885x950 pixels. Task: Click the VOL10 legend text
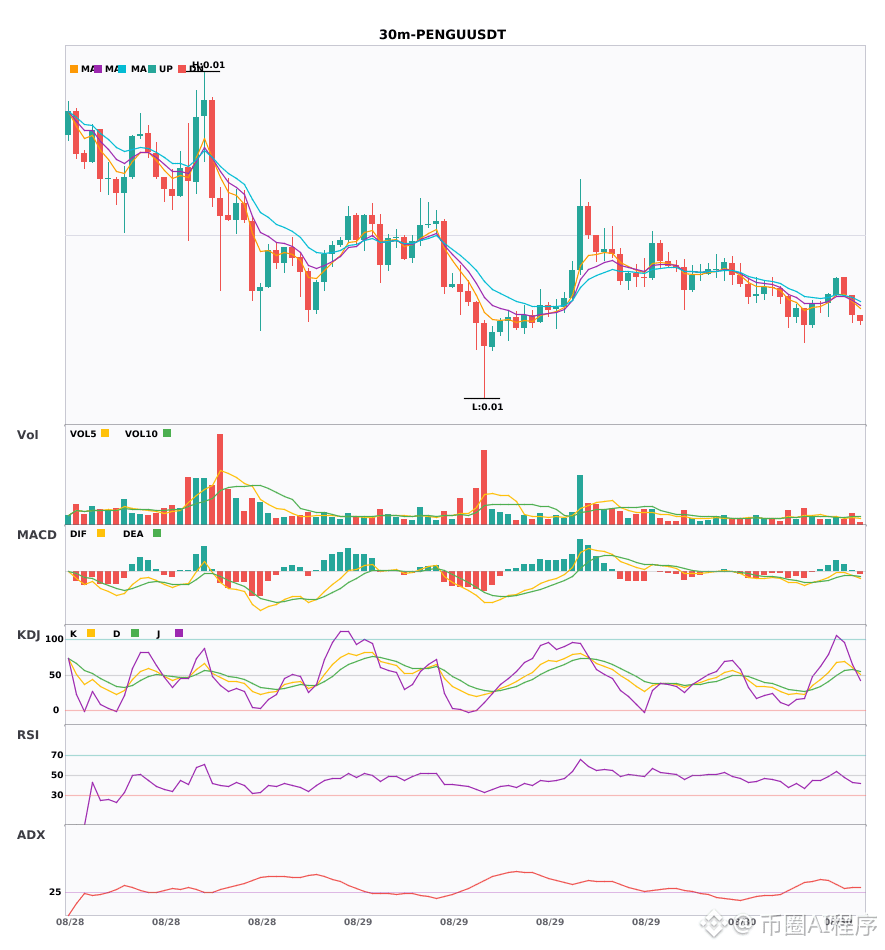141,434
